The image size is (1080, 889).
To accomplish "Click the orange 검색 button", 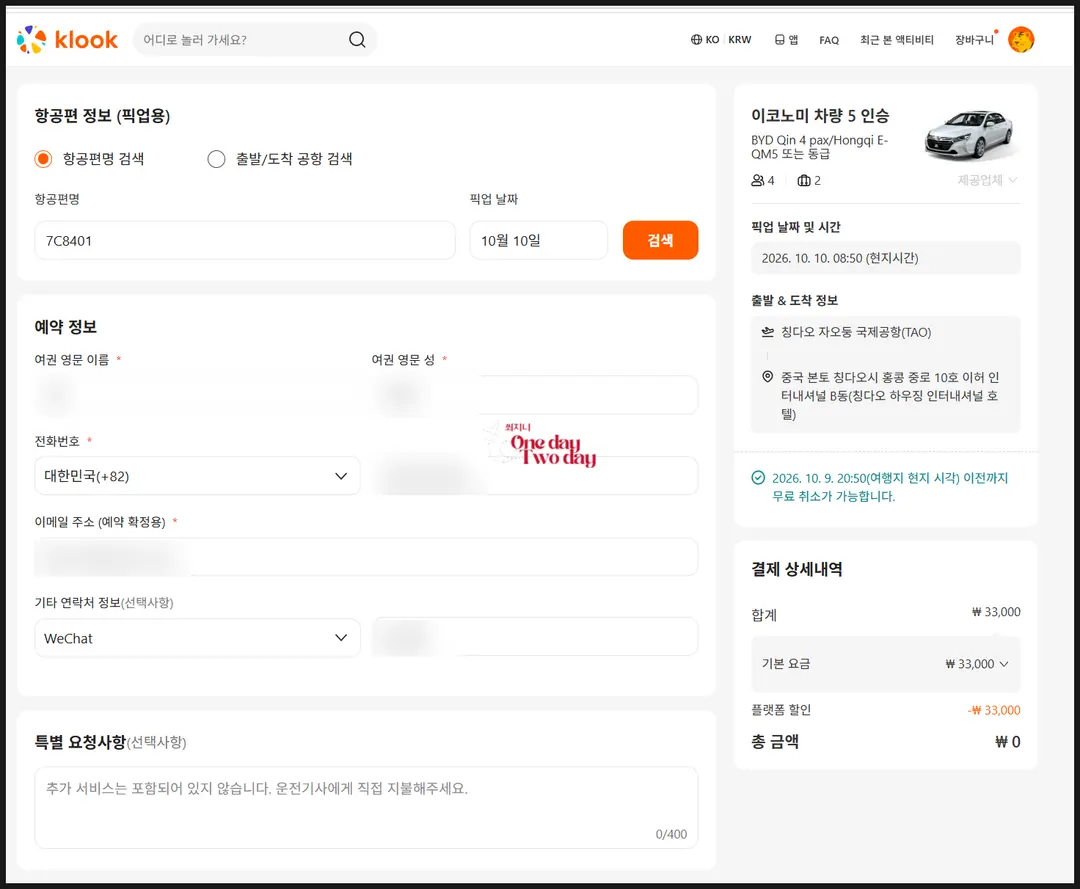I will [x=660, y=240].
